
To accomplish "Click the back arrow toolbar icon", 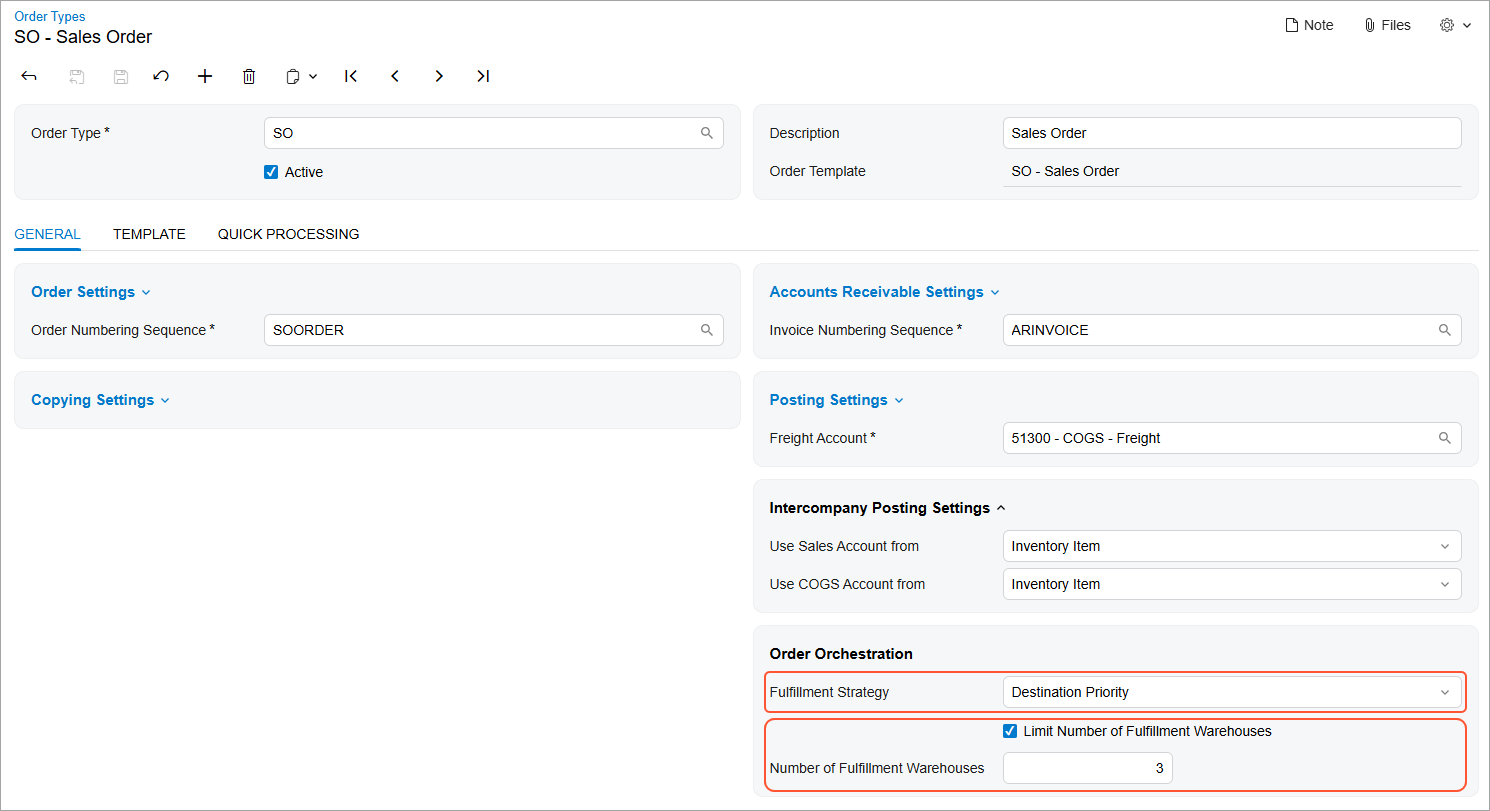I will 29,76.
